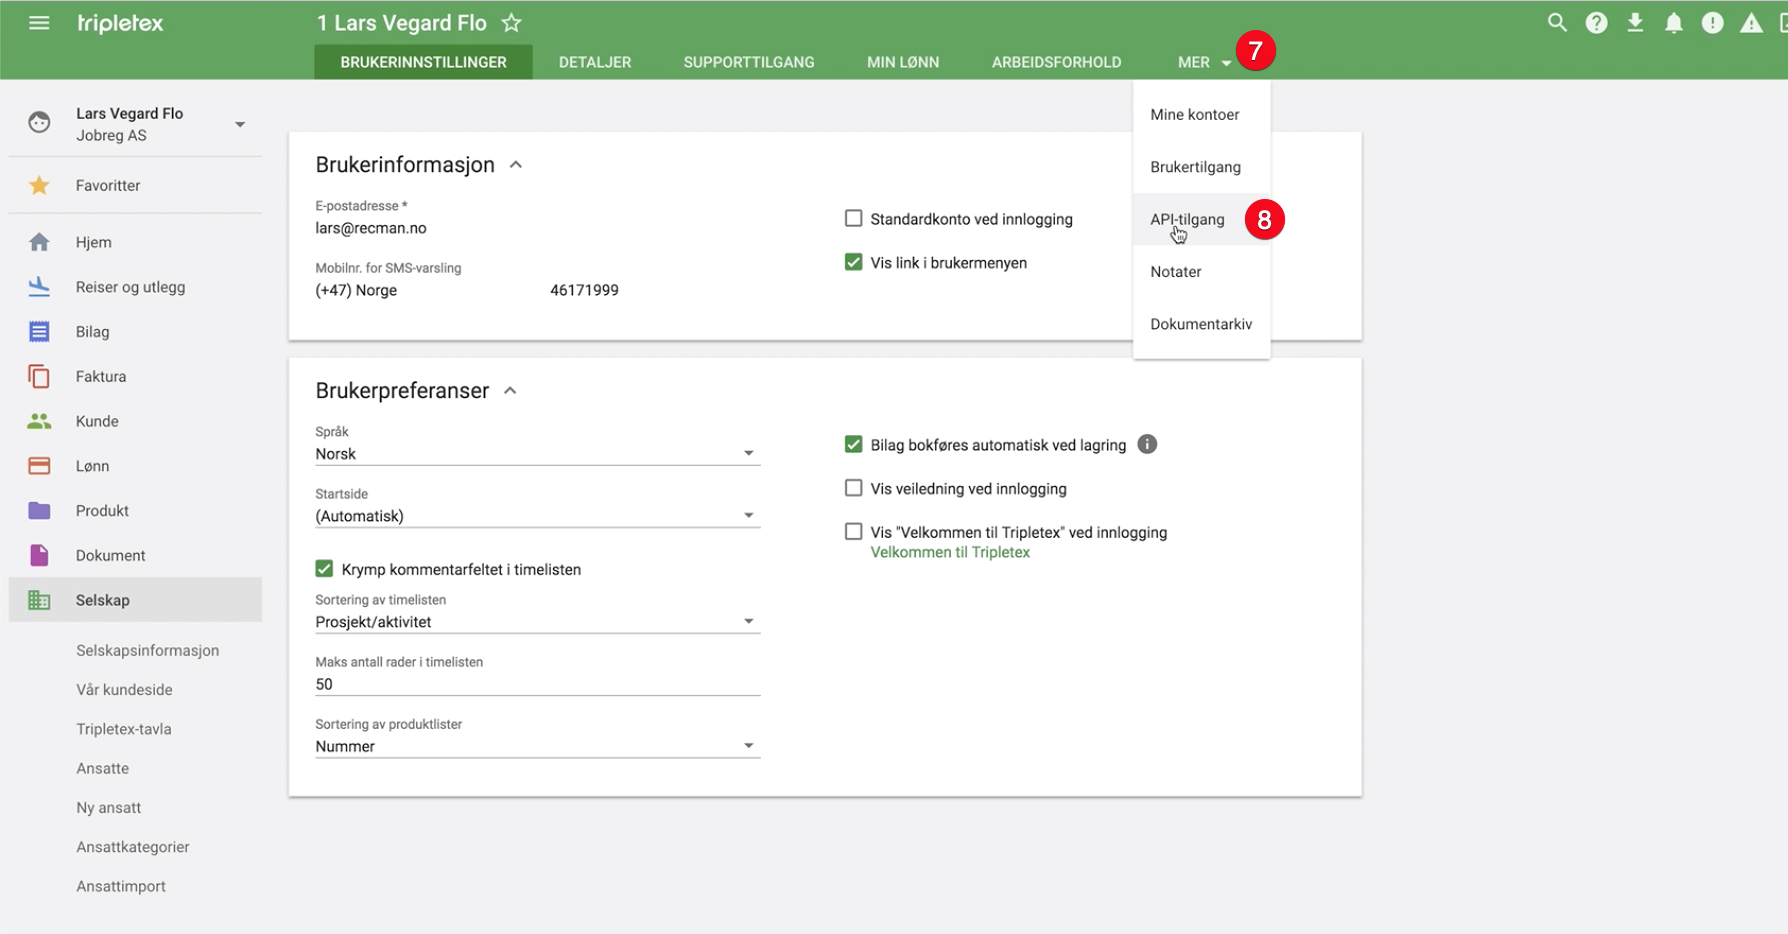Mark Lars Vegard Flo as favorite star
The image size is (1788, 934).
coord(511,23)
